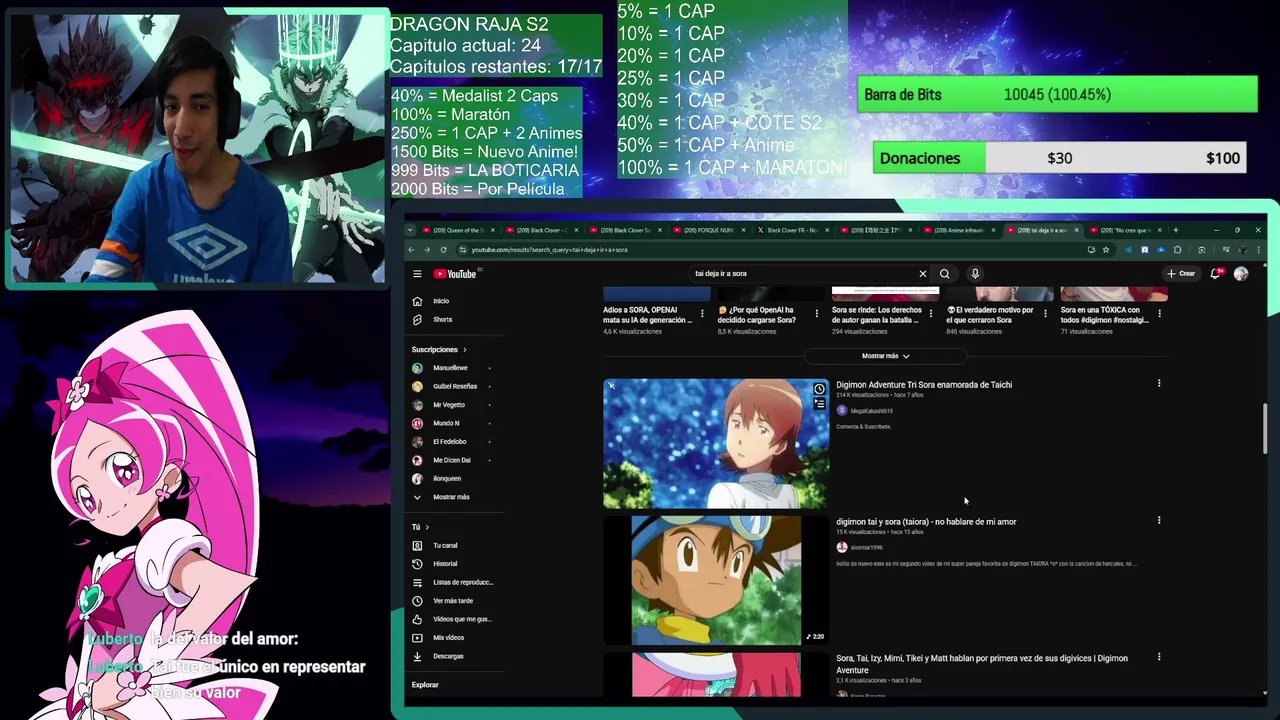Screen dimensions: 1280x720
Task: Open options for Sora, Tai, Izzy video
Action: (1159, 657)
